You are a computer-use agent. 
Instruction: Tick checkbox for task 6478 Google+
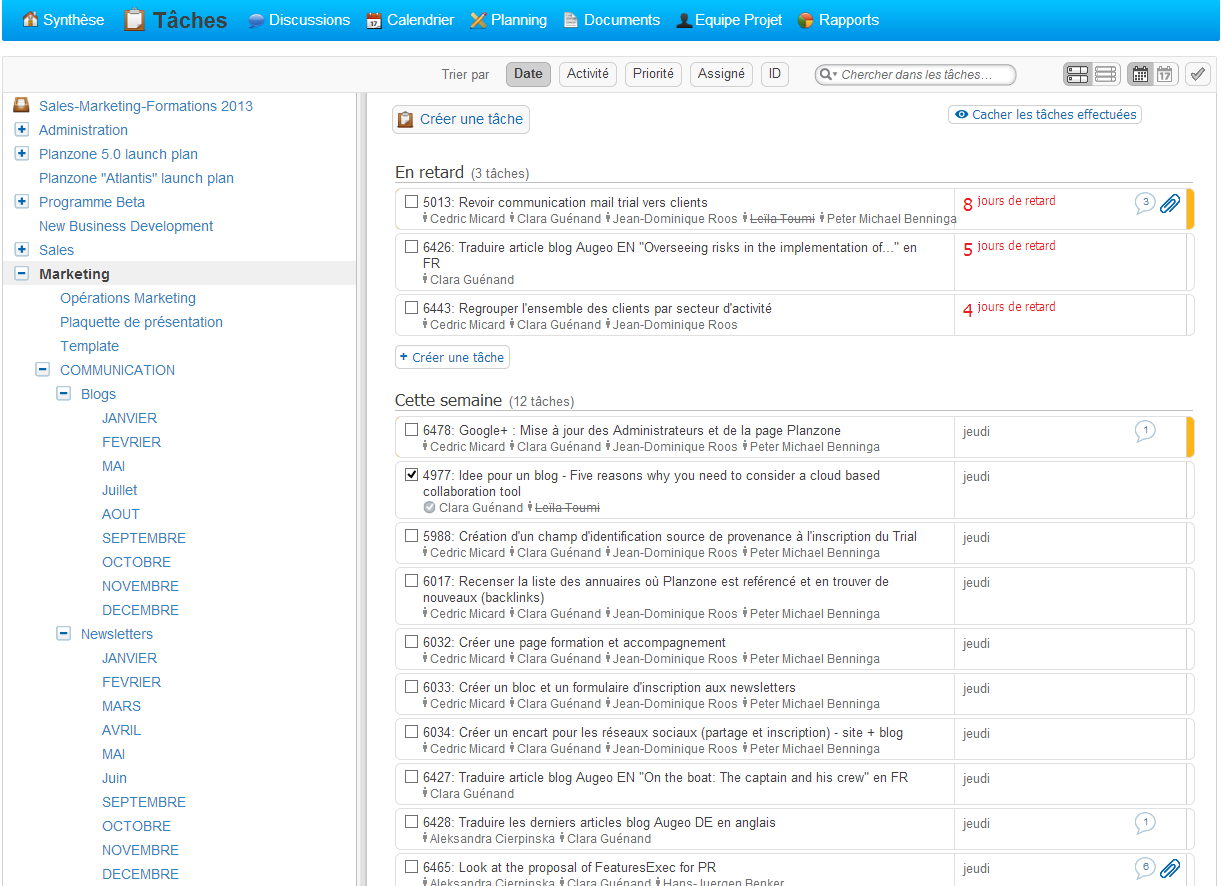click(x=411, y=429)
